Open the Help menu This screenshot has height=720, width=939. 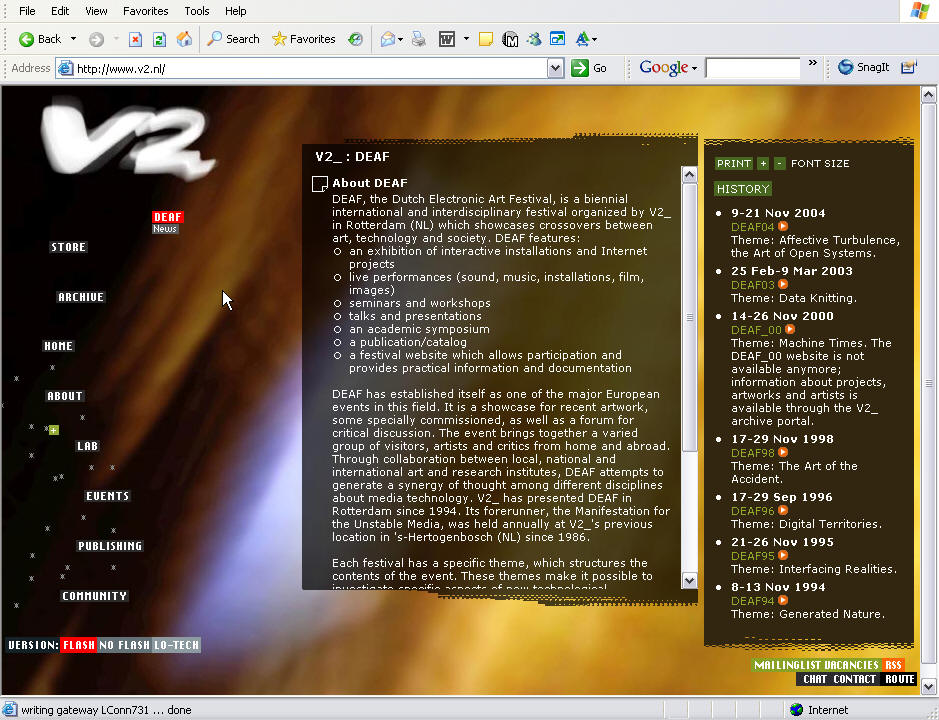[235, 11]
